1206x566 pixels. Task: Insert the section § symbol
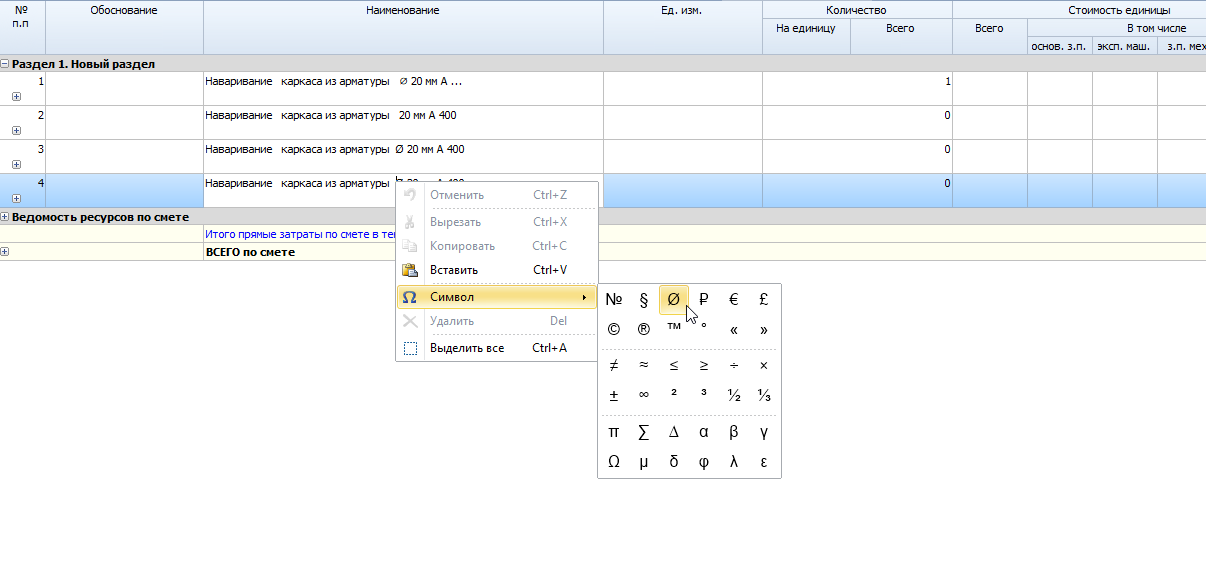[x=644, y=299]
